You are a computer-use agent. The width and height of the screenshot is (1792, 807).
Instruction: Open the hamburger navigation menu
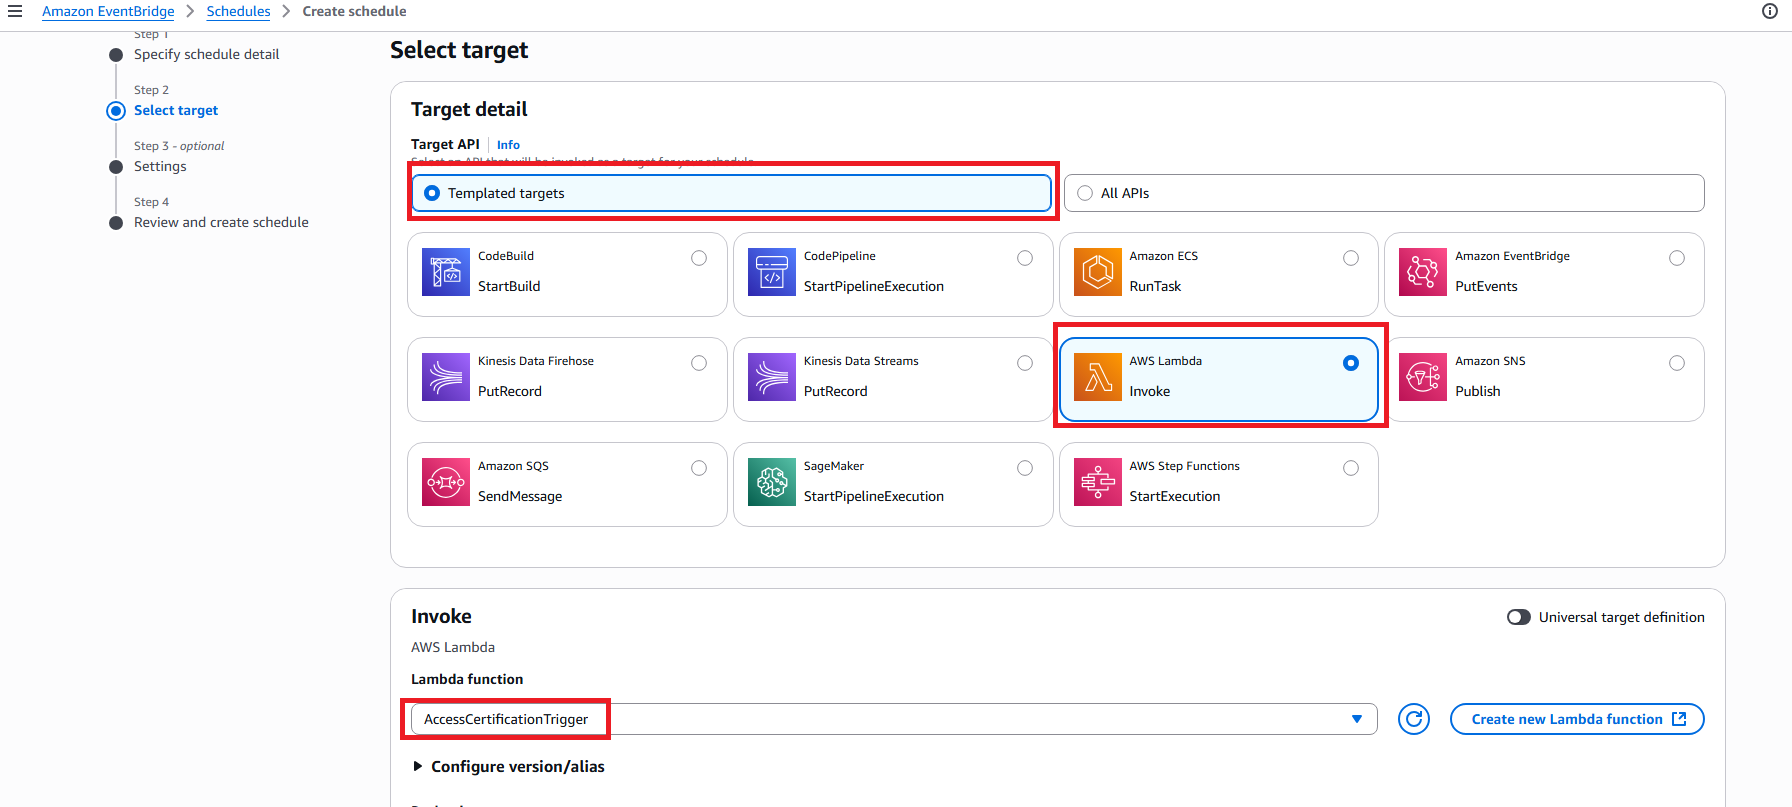15,11
